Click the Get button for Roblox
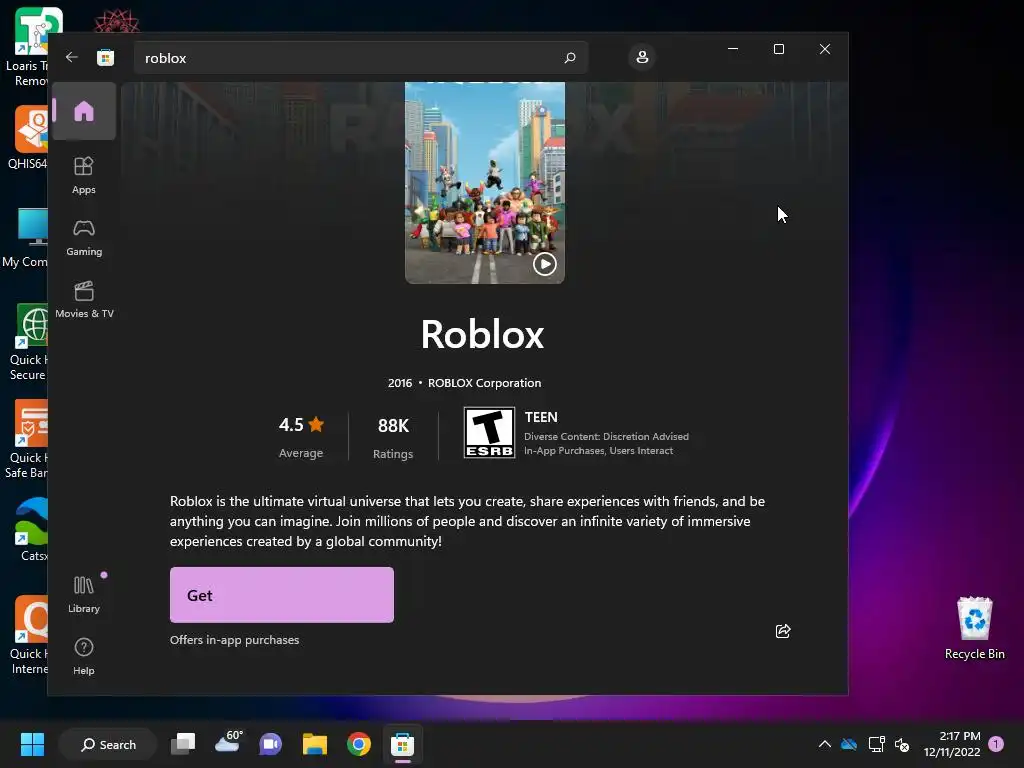1024x768 pixels. (x=281, y=595)
